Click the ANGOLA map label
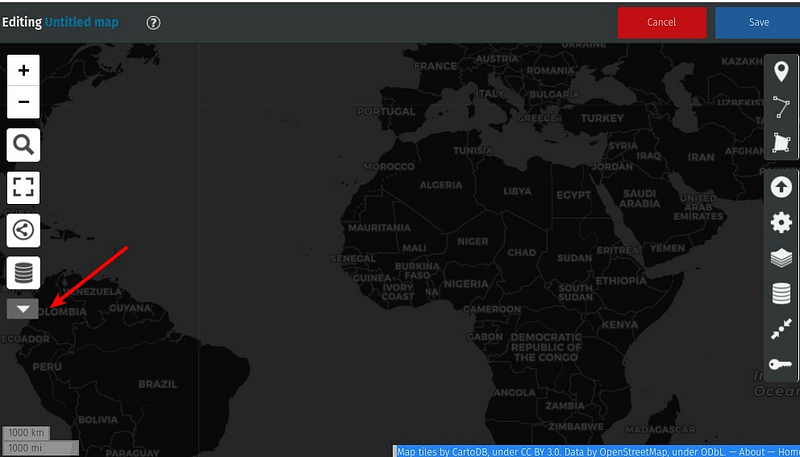This screenshot has height=457, width=800. click(x=514, y=393)
